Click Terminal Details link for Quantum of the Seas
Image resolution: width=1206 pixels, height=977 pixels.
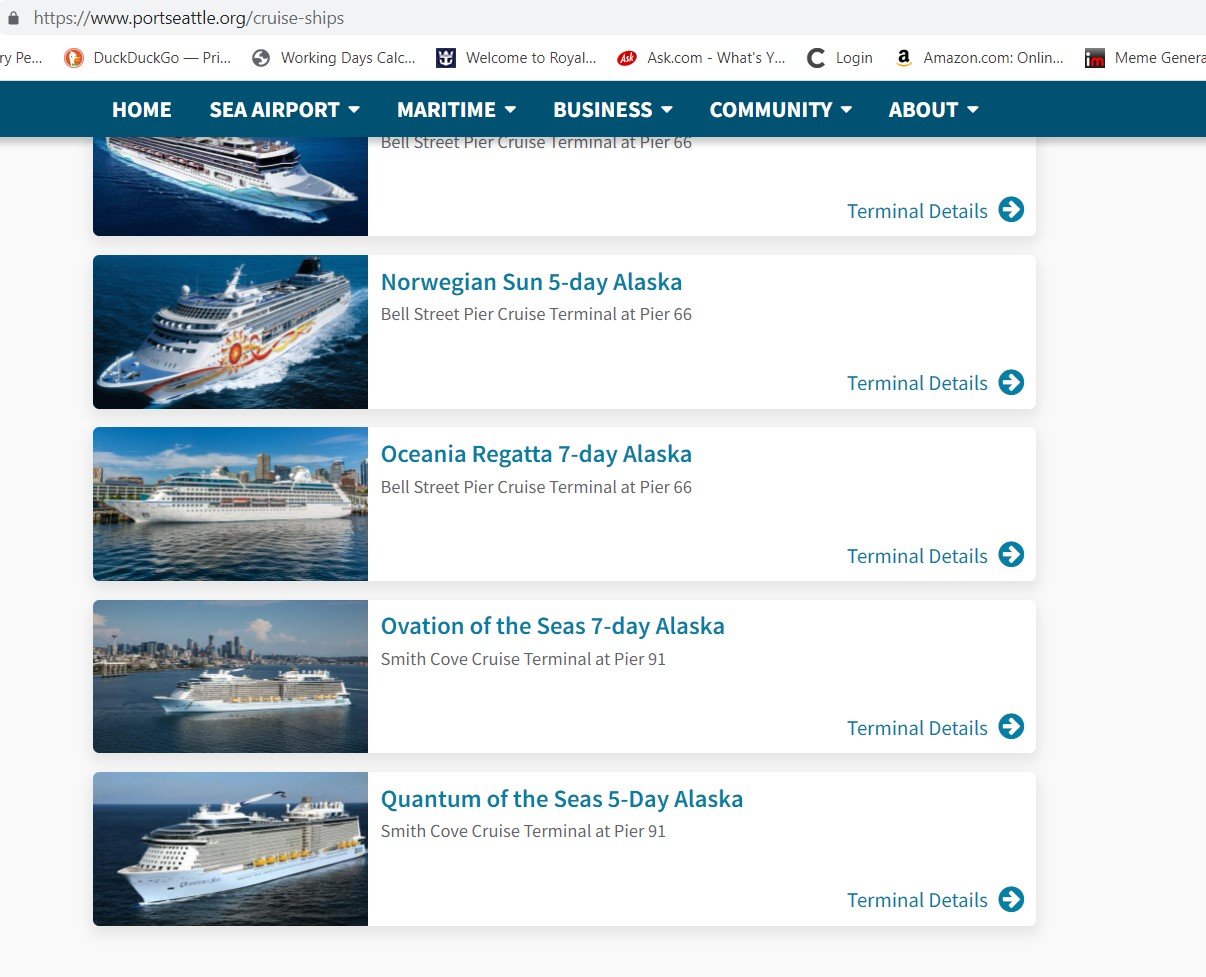point(917,900)
